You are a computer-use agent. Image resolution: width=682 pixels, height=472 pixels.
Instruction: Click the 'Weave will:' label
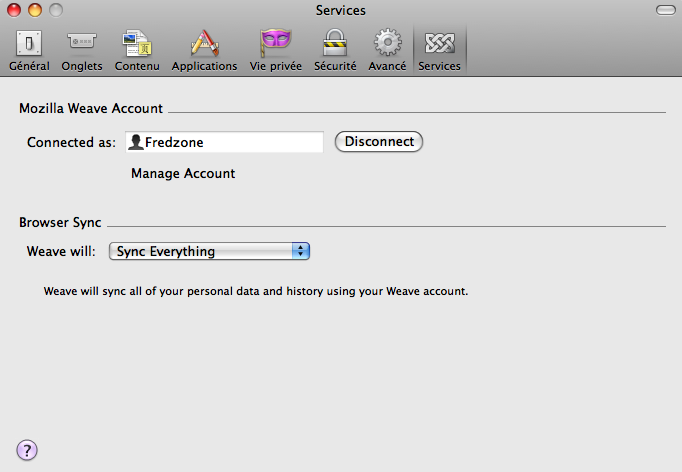[x=61, y=251]
